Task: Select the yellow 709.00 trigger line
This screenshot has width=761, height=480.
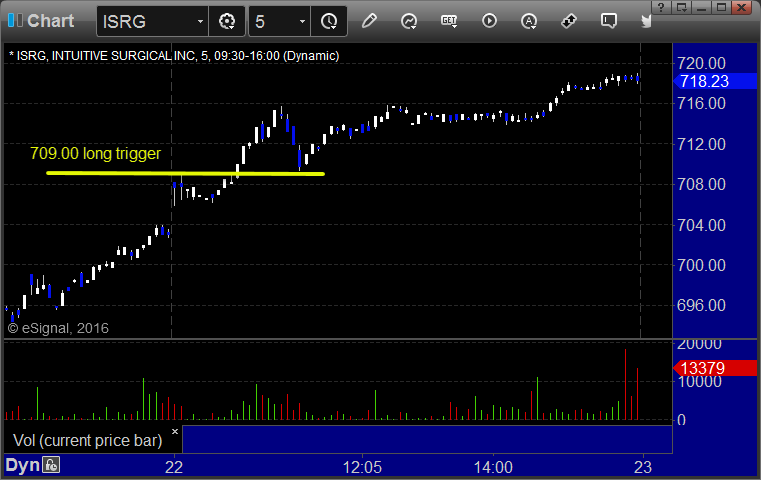Action: [185, 173]
